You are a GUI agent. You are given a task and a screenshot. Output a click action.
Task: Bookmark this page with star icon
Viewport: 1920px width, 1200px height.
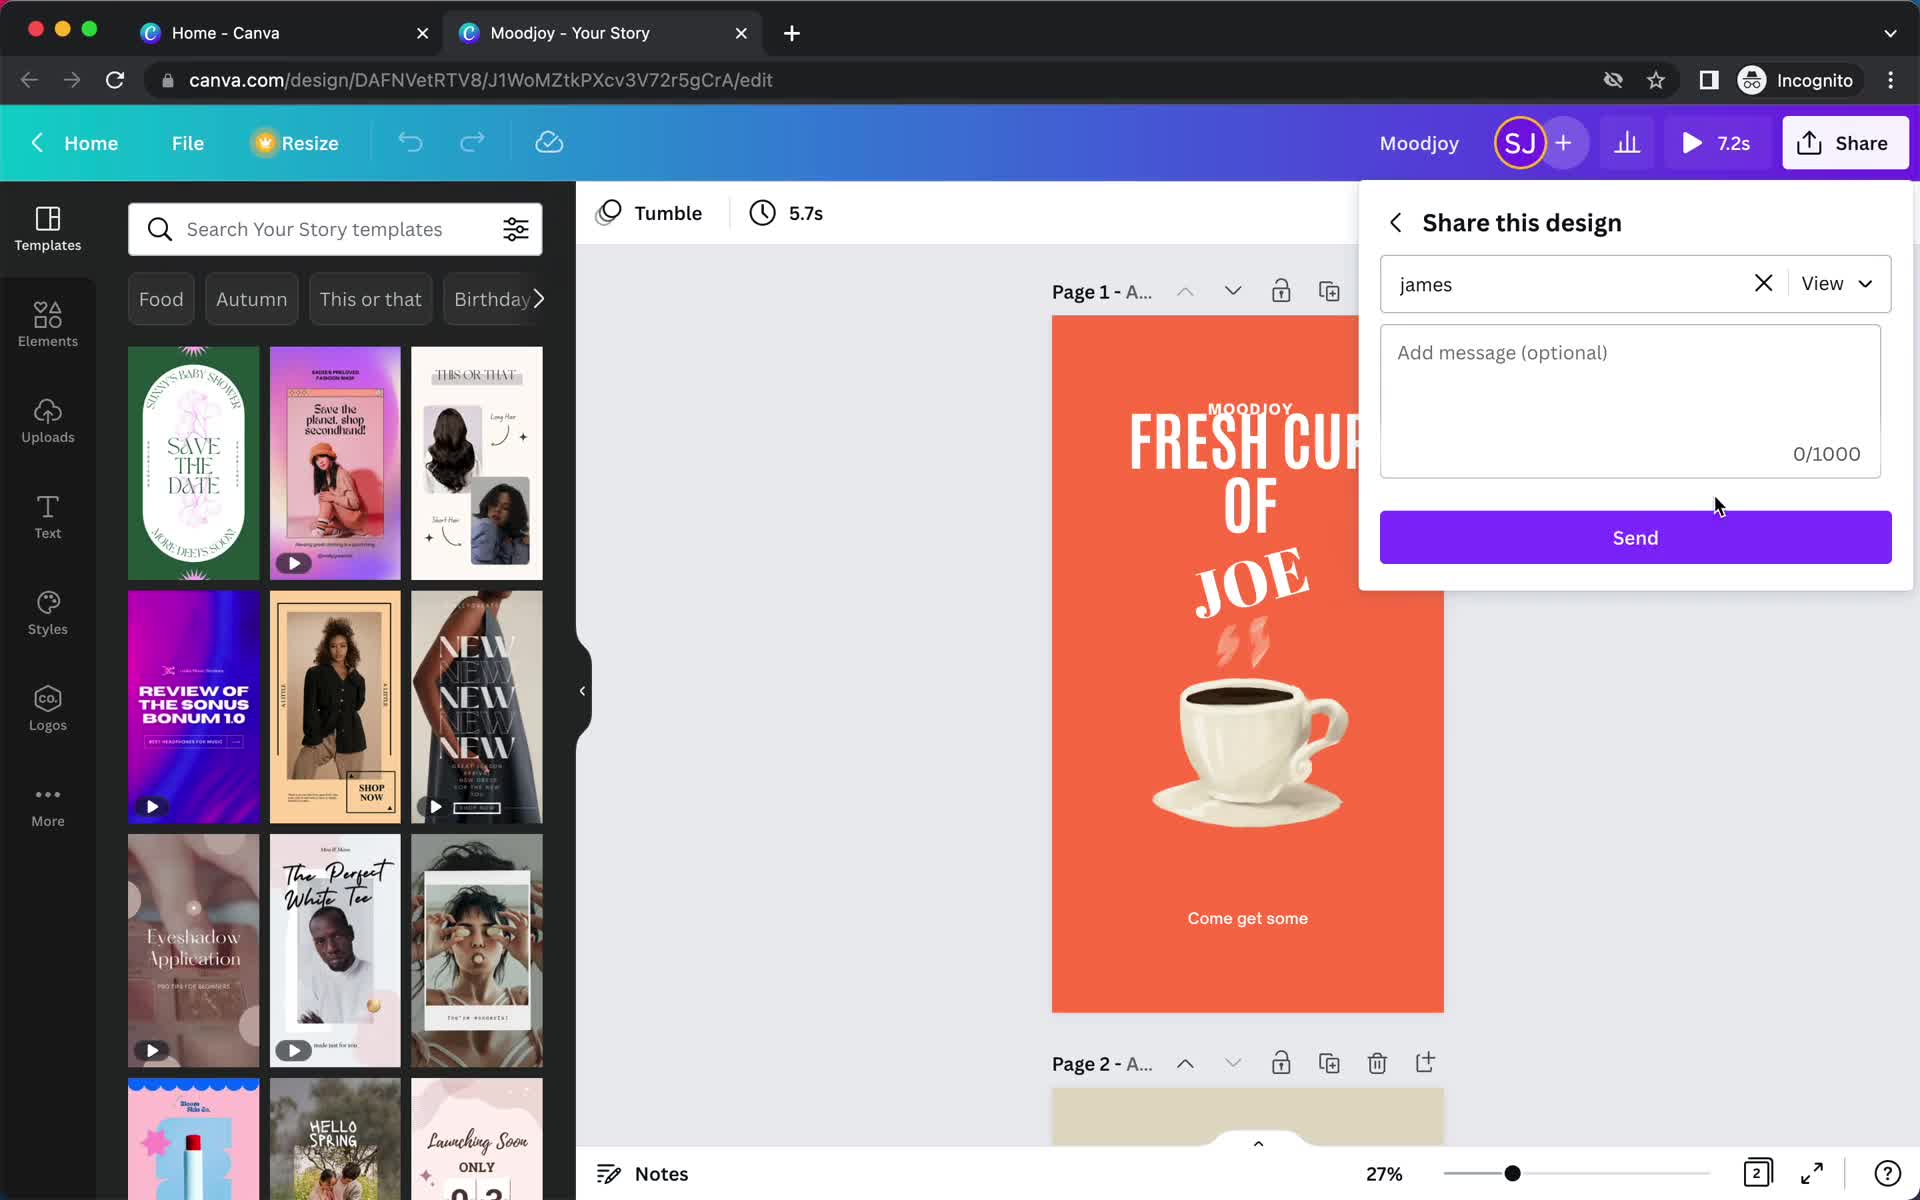click(1656, 80)
